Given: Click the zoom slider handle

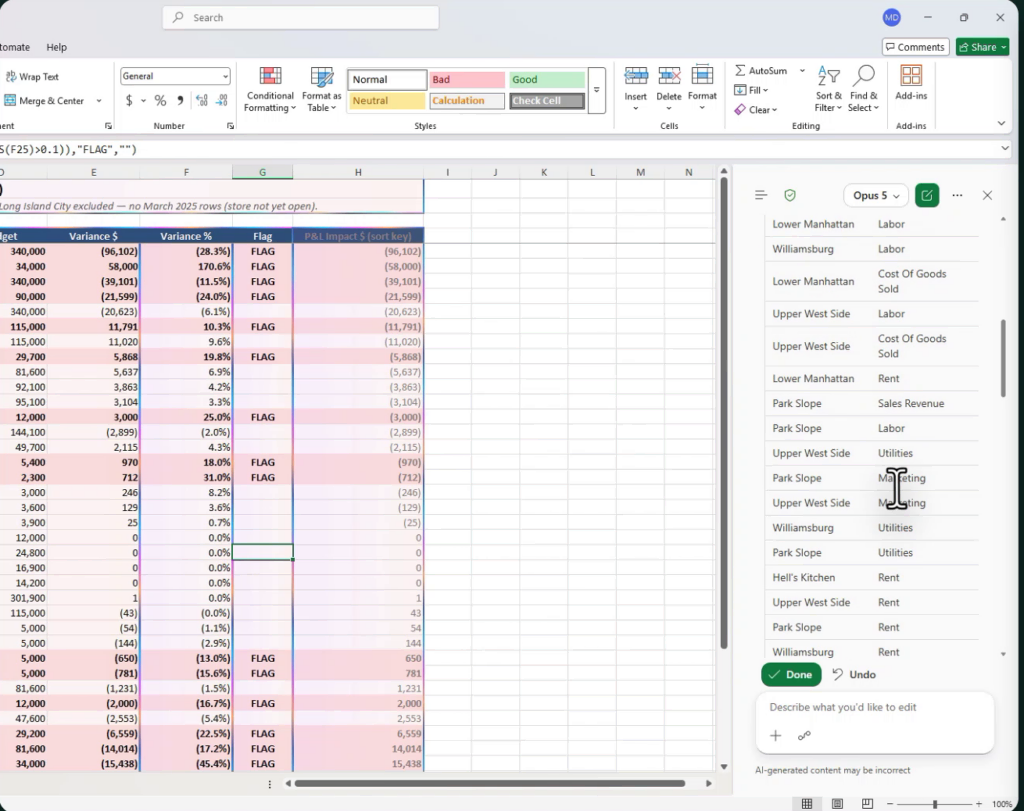Looking at the screenshot, I should click(935, 804).
